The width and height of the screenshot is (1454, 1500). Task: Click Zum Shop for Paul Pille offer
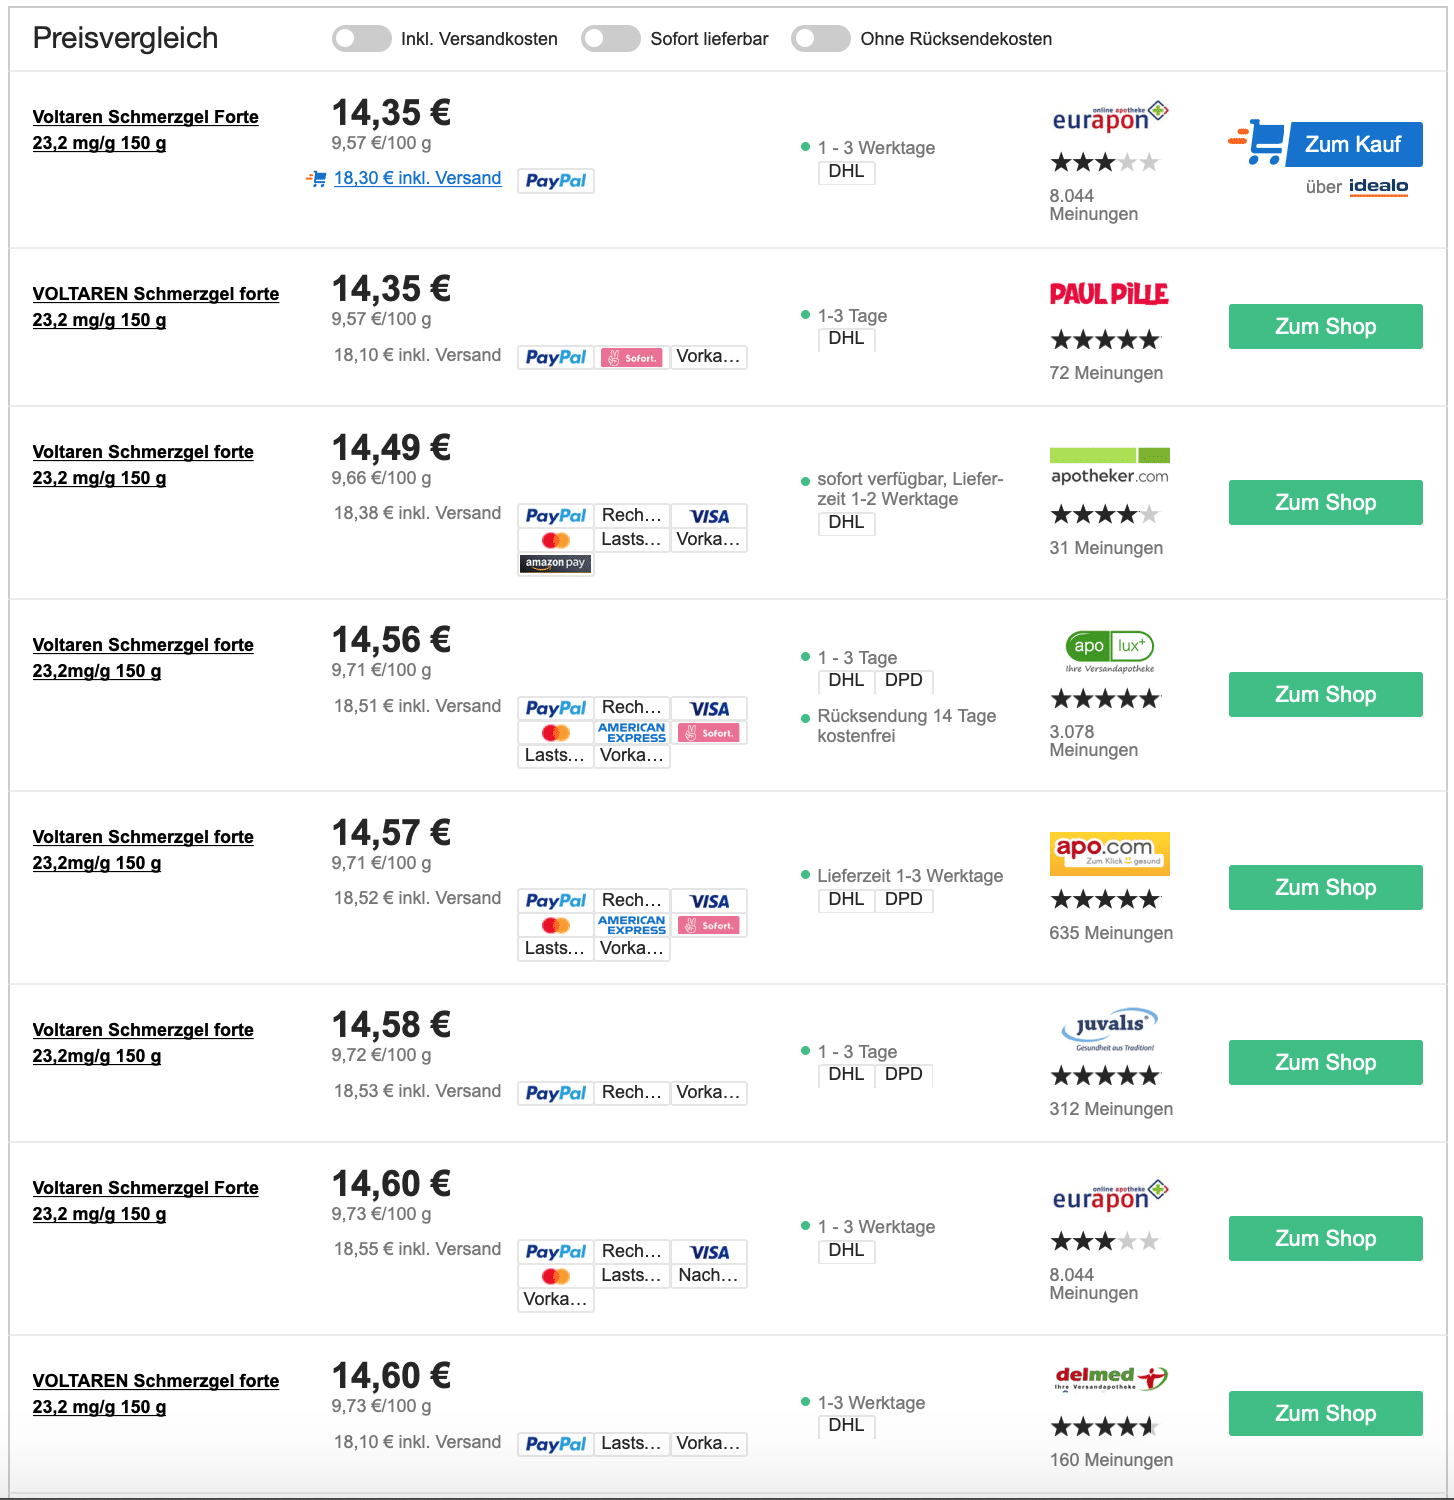[1326, 327]
